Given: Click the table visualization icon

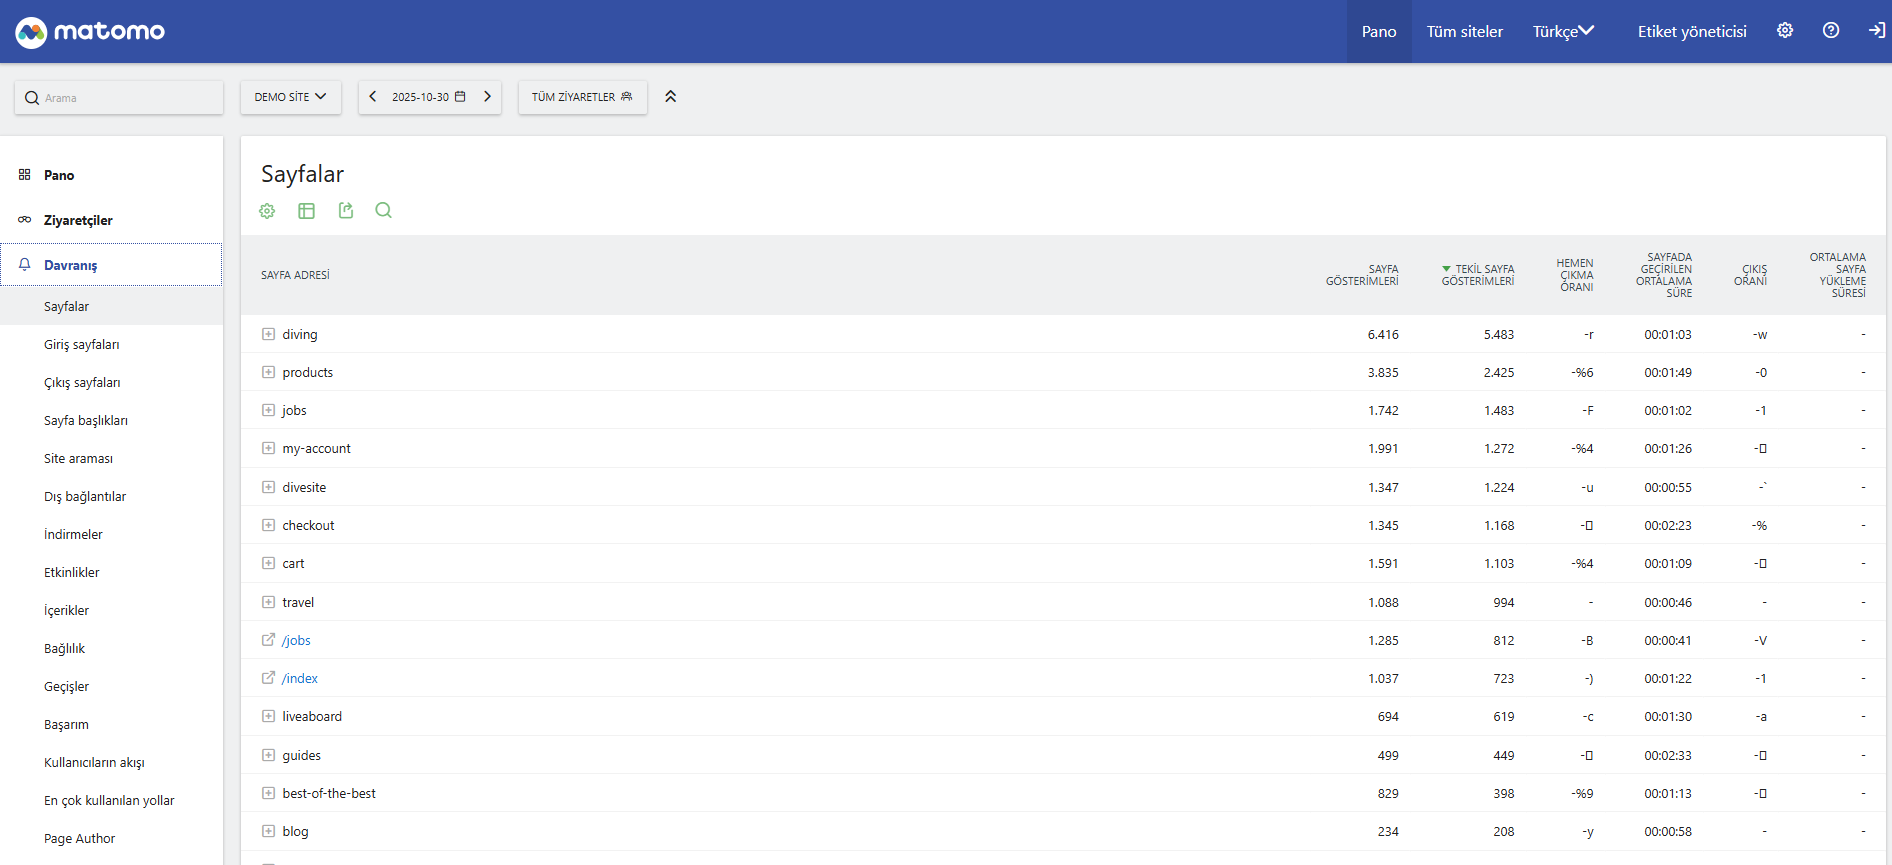Looking at the screenshot, I should [x=306, y=211].
